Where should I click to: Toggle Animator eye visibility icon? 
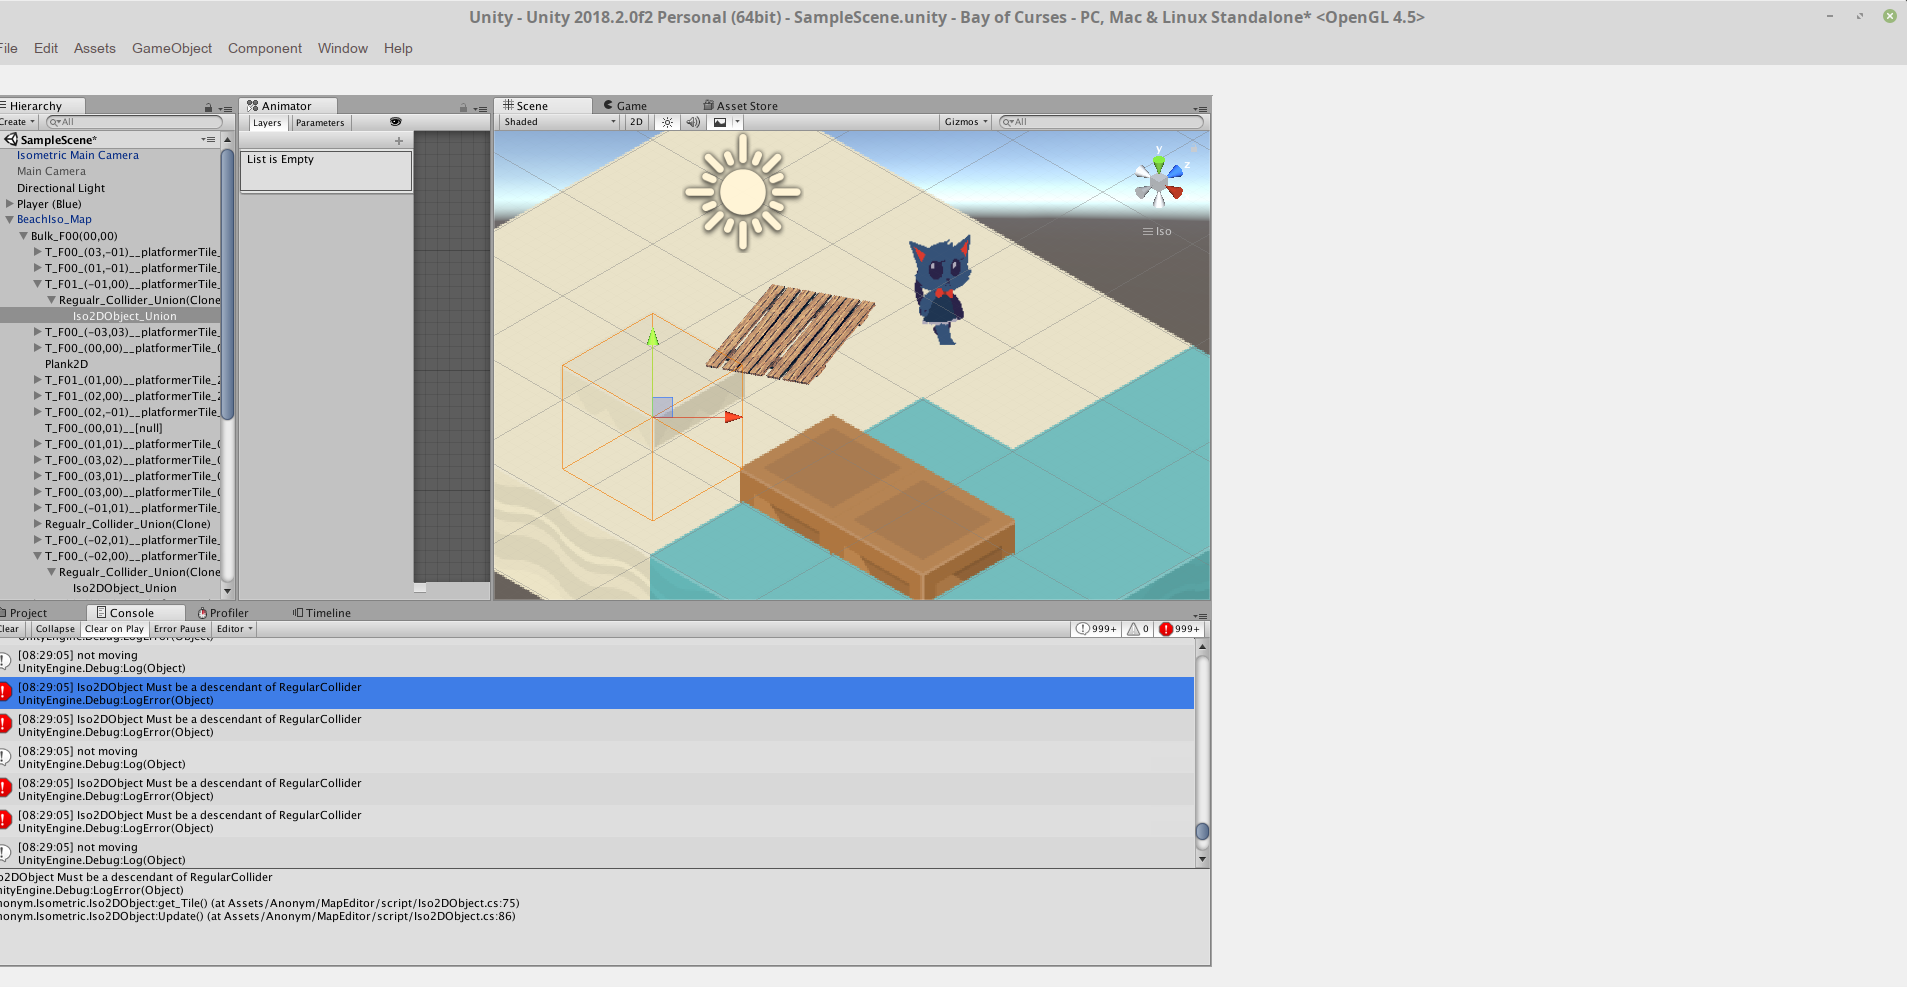pyautogui.click(x=395, y=122)
